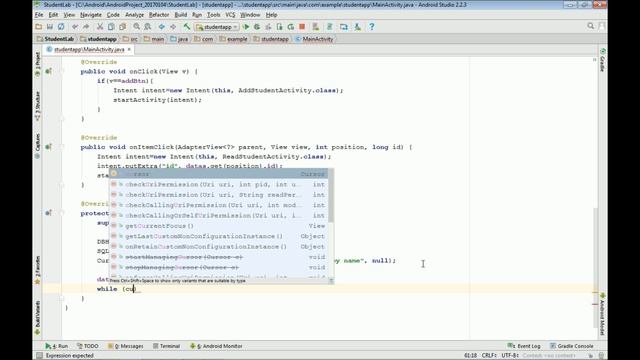Image resolution: width=640 pixels, height=360 pixels.
Task: Click the completion popup vertical scrollbar
Action: coord(331,197)
